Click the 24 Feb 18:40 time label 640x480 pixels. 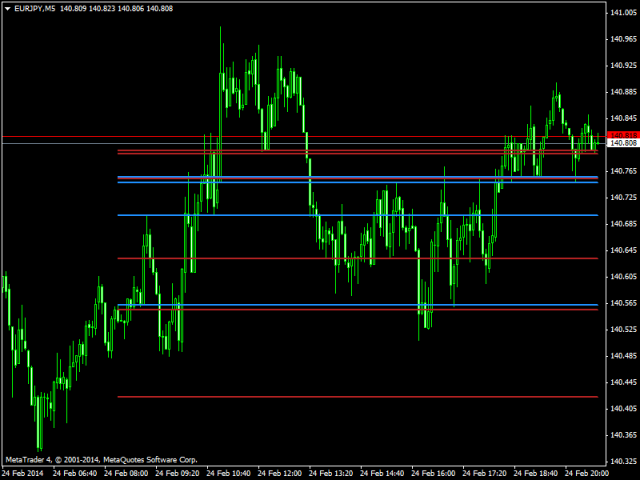[x=536, y=473]
